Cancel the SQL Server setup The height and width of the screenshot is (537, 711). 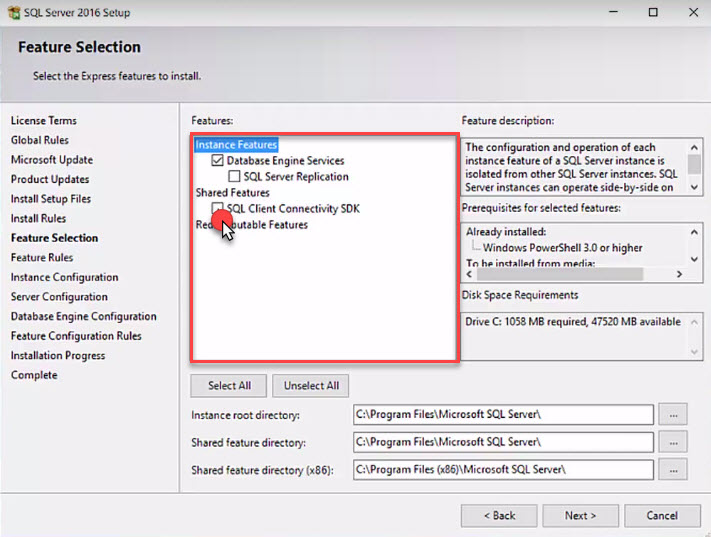(x=662, y=516)
